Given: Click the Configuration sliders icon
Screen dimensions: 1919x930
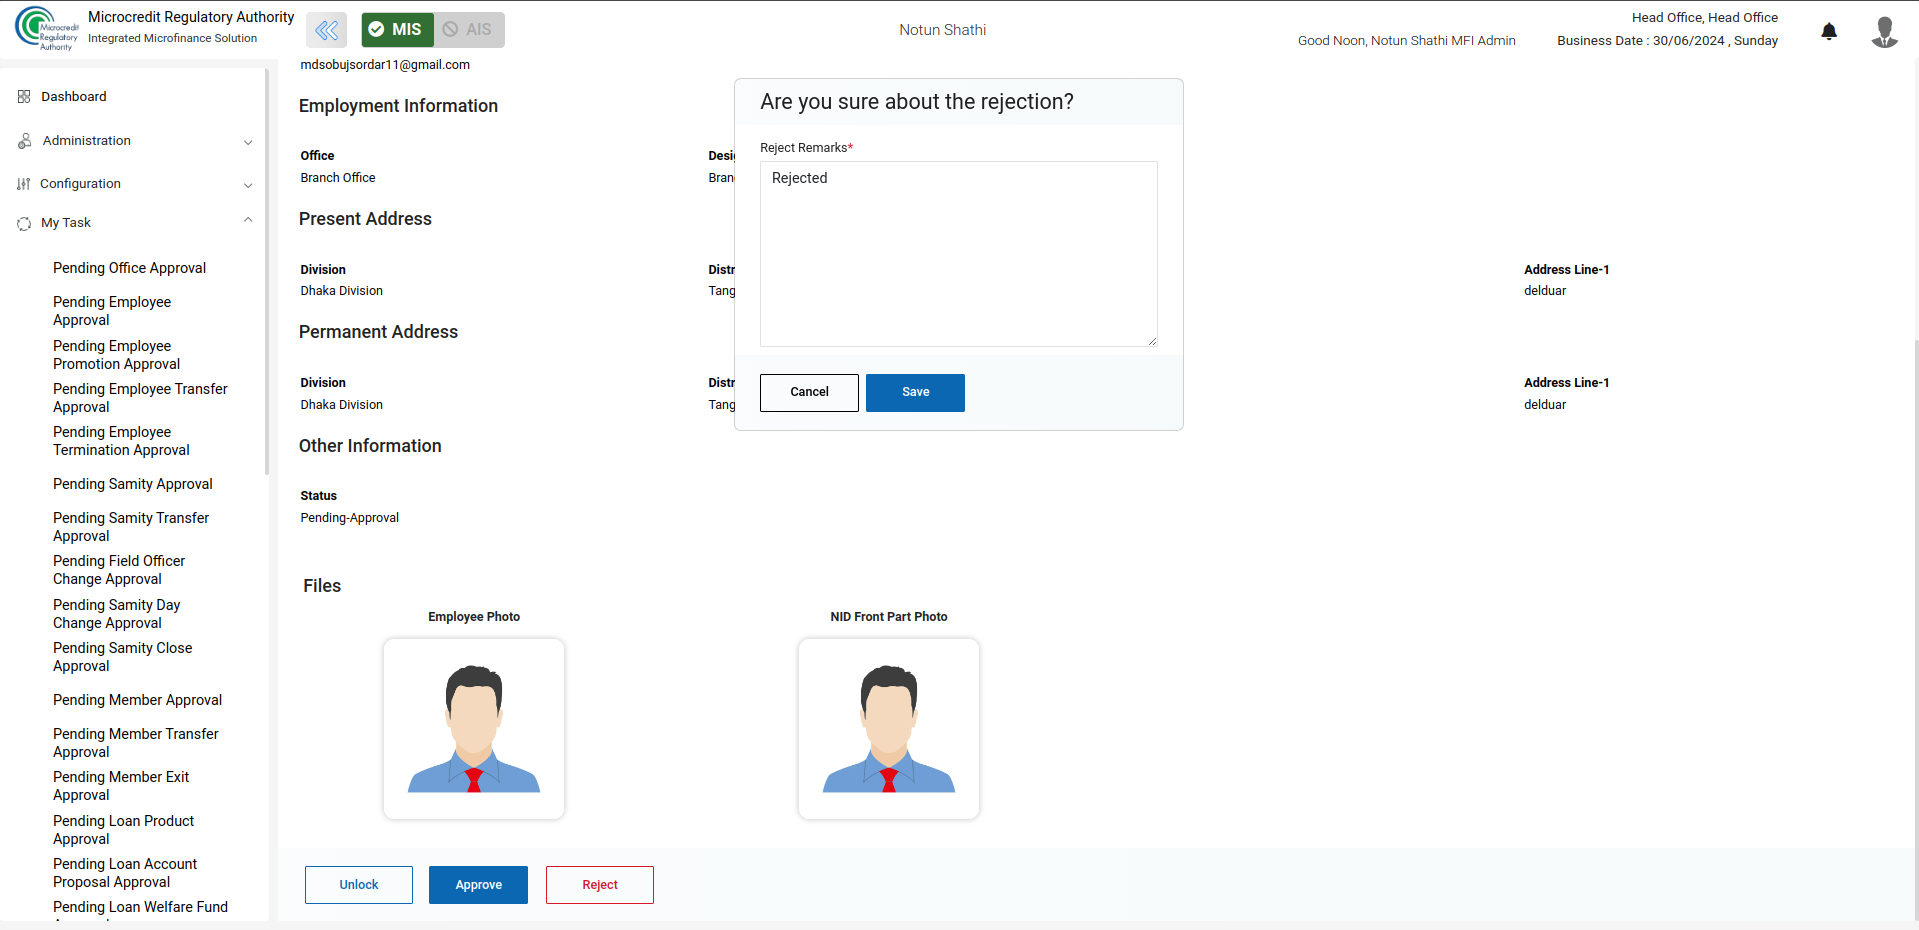Looking at the screenshot, I should pos(24,184).
